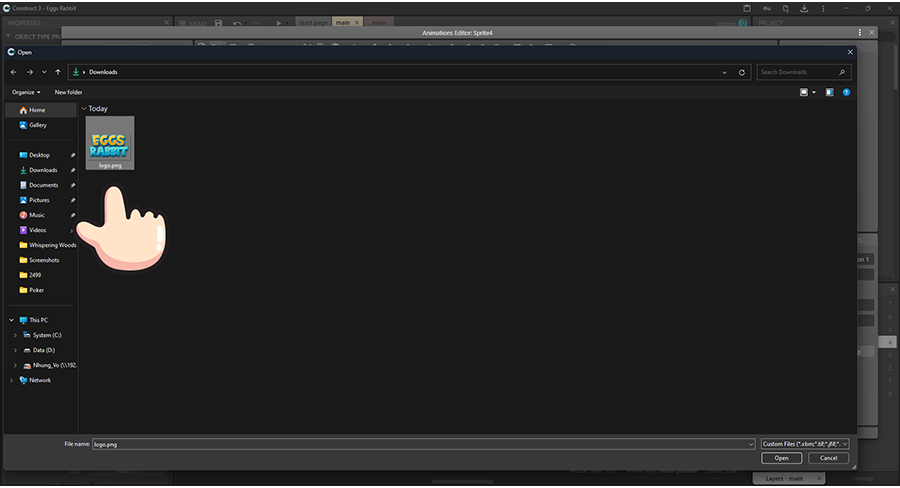Expand the System (C:) drive
The width and height of the screenshot is (900, 488).
pyautogui.click(x=15, y=335)
